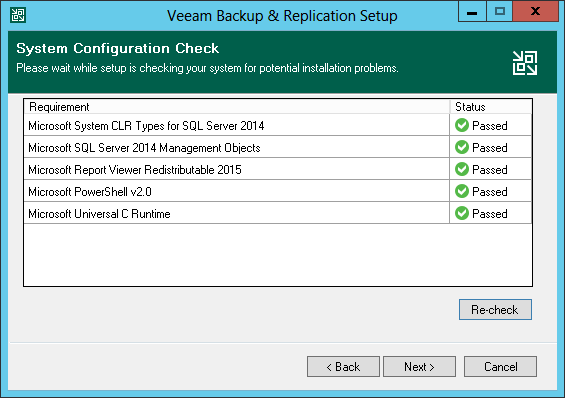Click Passed status text for CLR Types
Image resolution: width=565 pixels, height=398 pixels.
coord(490,126)
